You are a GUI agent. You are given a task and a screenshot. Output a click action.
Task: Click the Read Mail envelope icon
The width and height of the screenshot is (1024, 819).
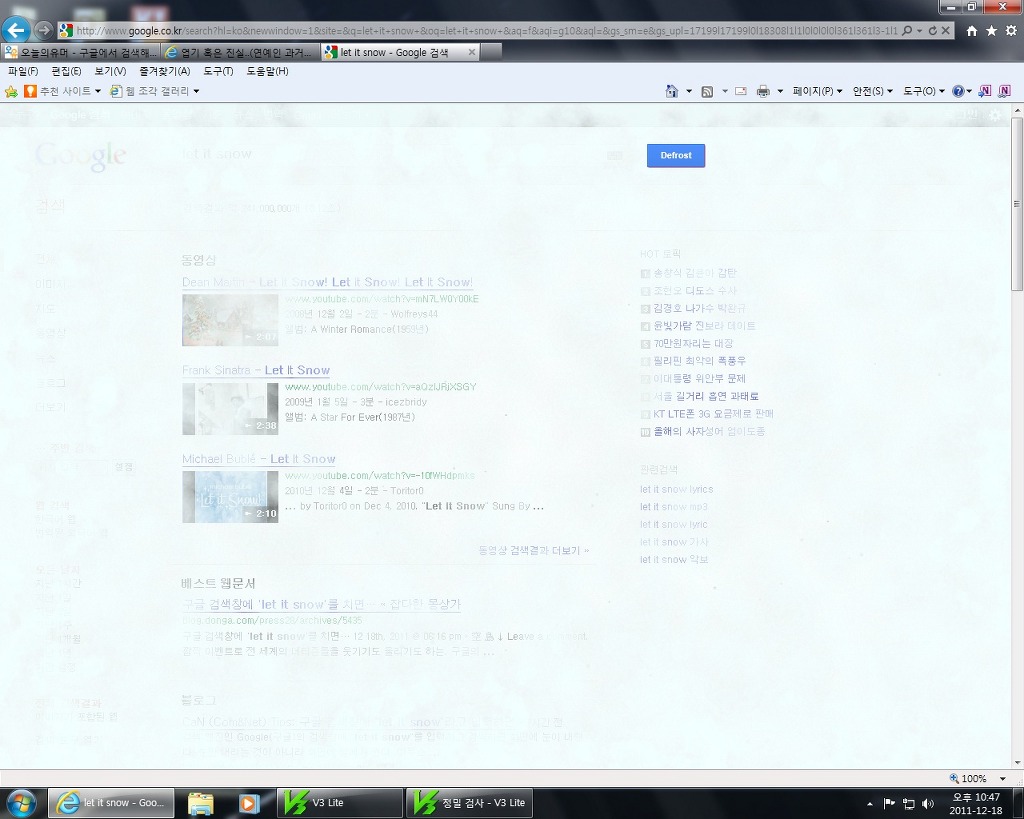[x=741, y=91]
